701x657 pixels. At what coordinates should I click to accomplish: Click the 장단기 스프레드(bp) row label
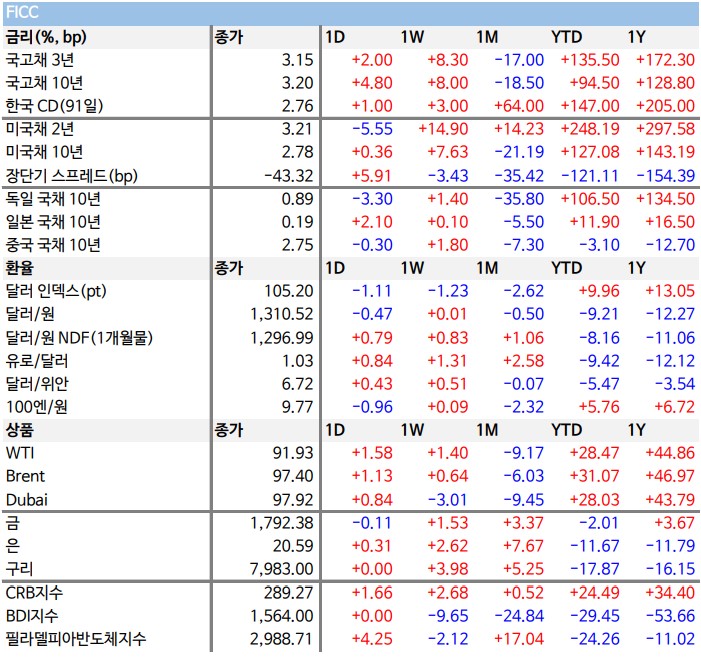[71, 176]
